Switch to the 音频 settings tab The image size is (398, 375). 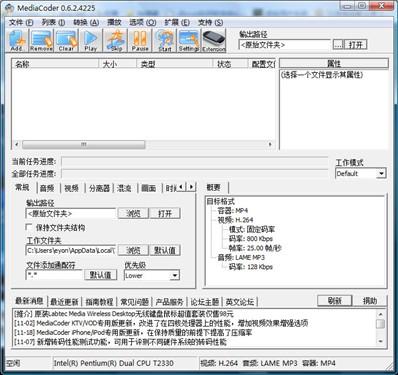47,188
